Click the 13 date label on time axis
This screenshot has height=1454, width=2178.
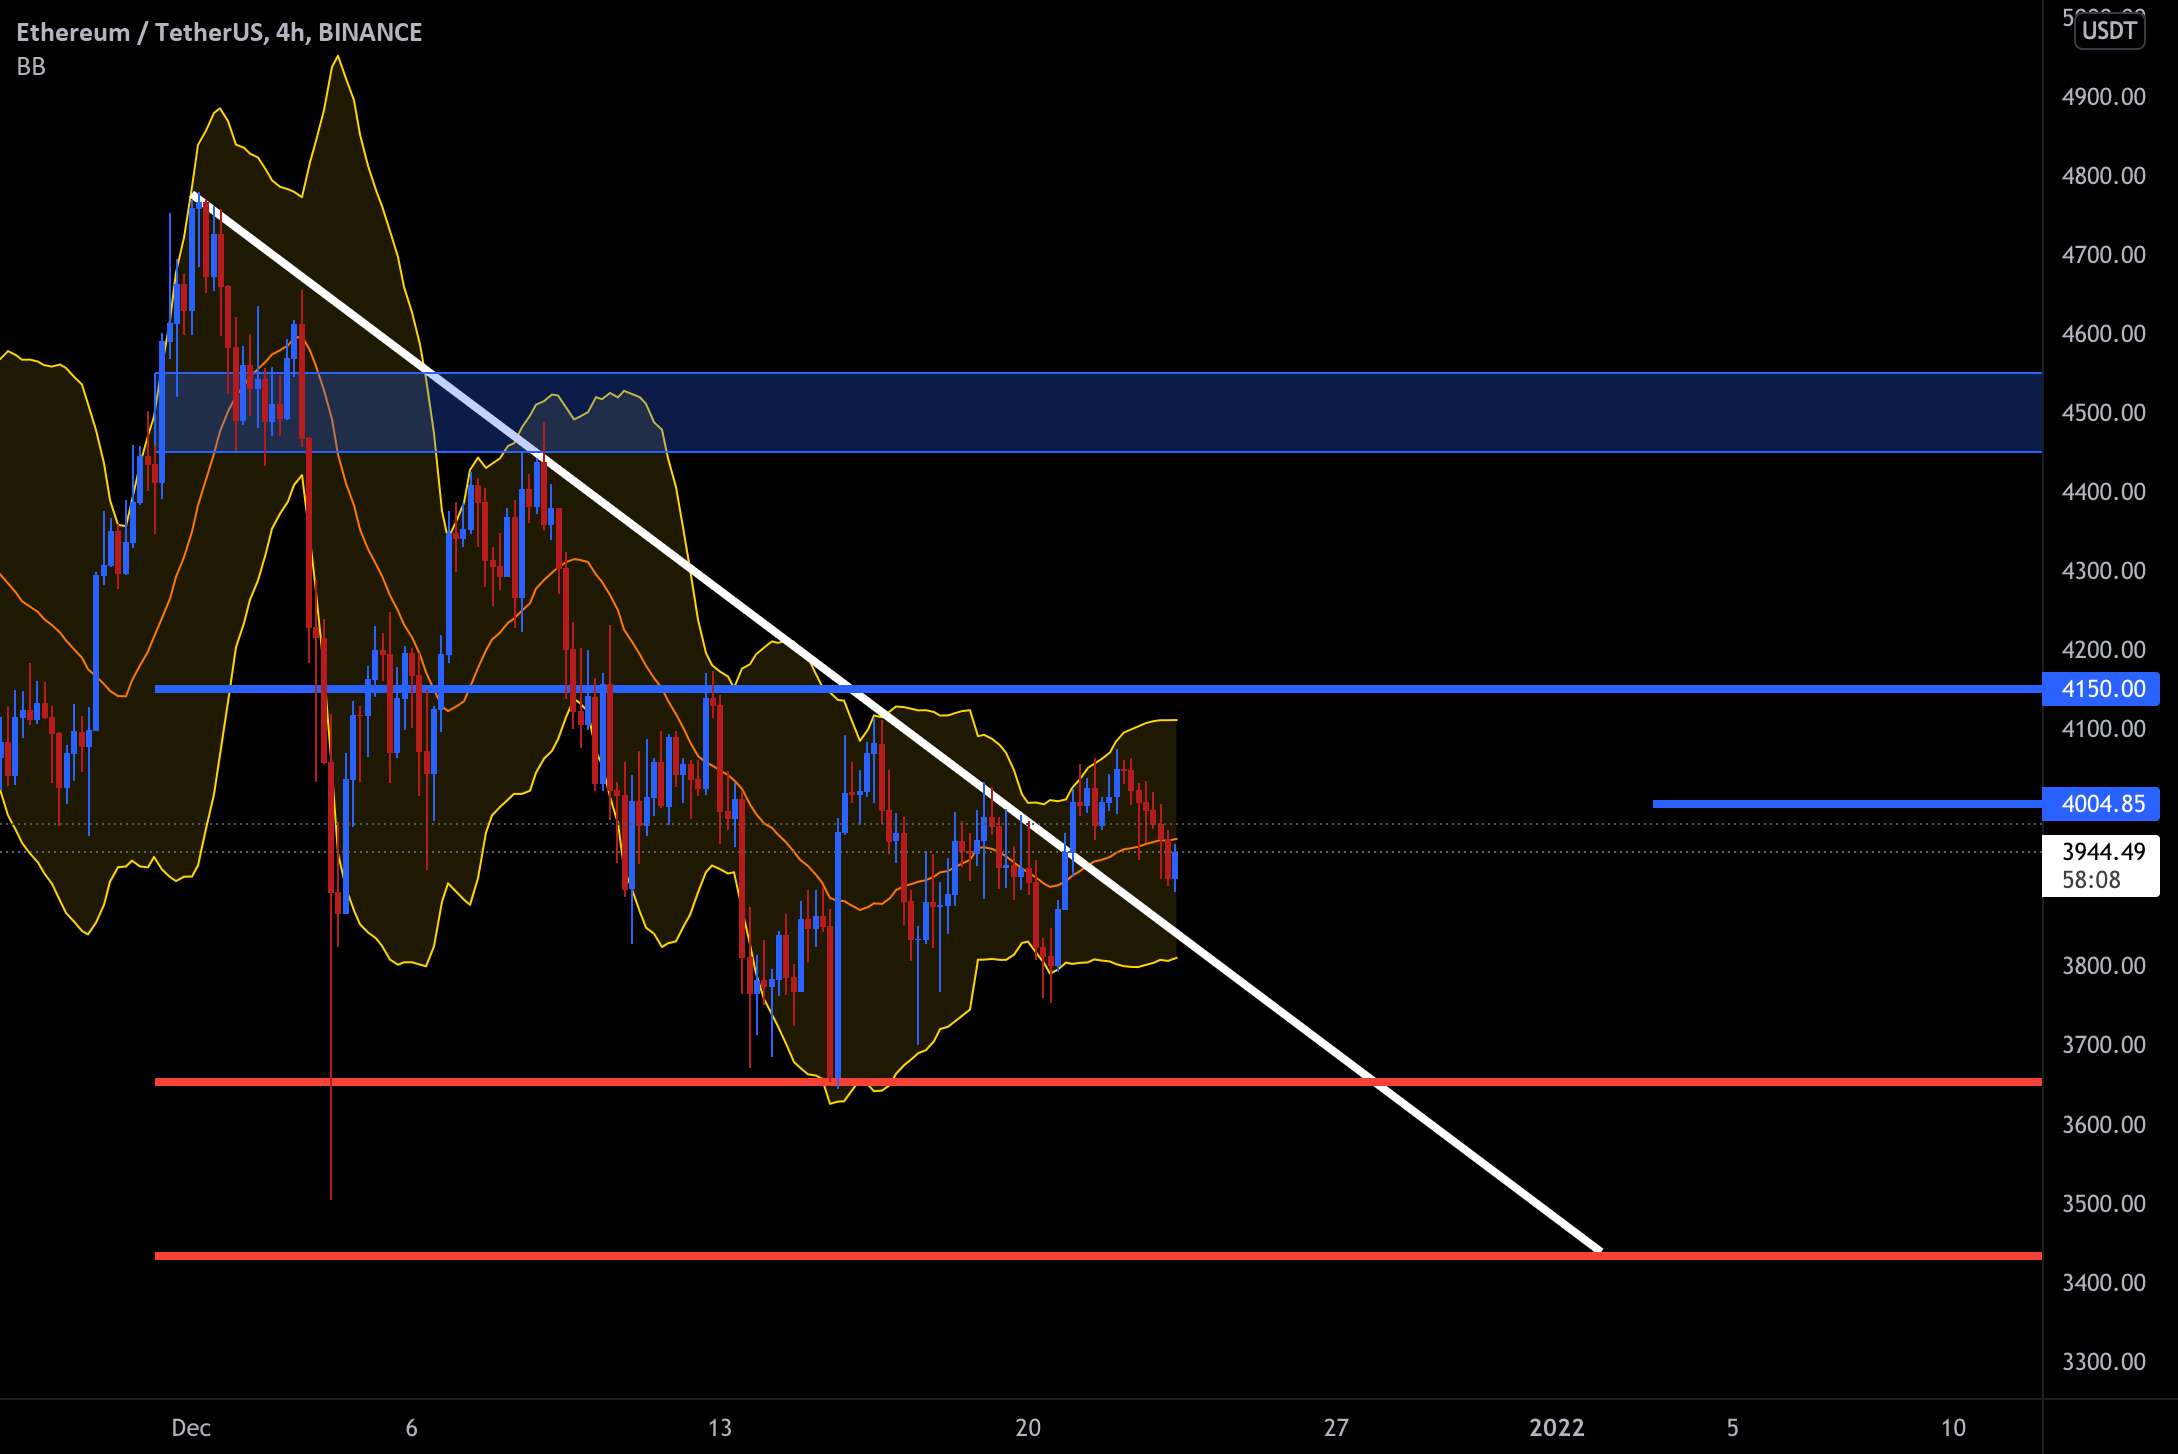click(720, 1428)
